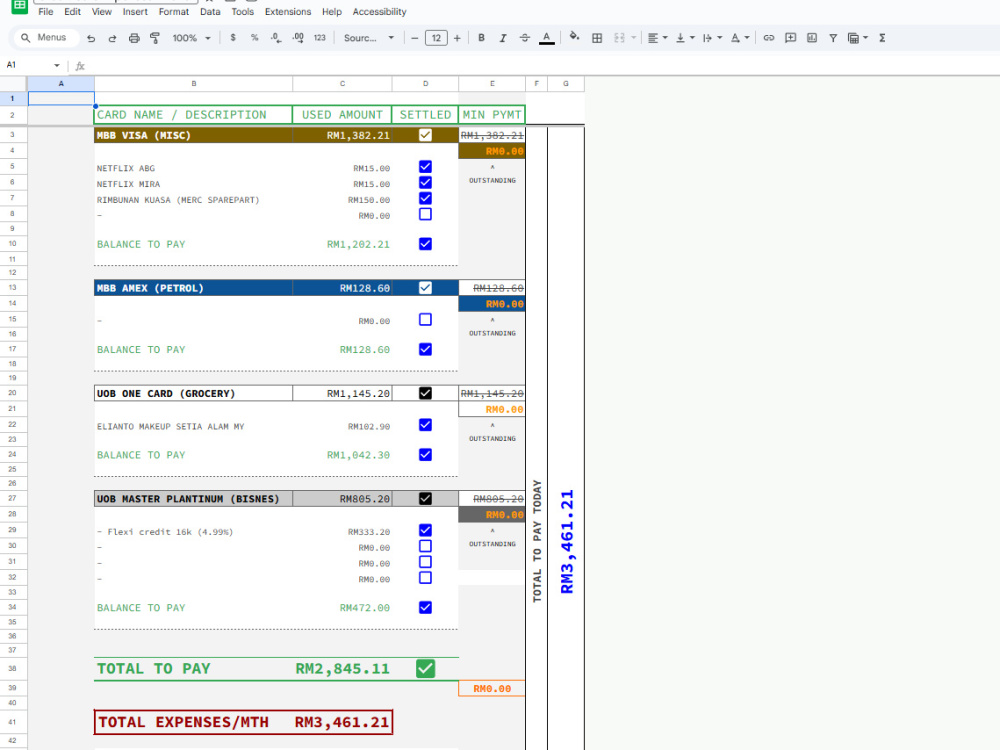1000x750 pixels.
Task: Toggle MBB VISA (MISC) settled checkbox
Action: [x=425, y=135]
